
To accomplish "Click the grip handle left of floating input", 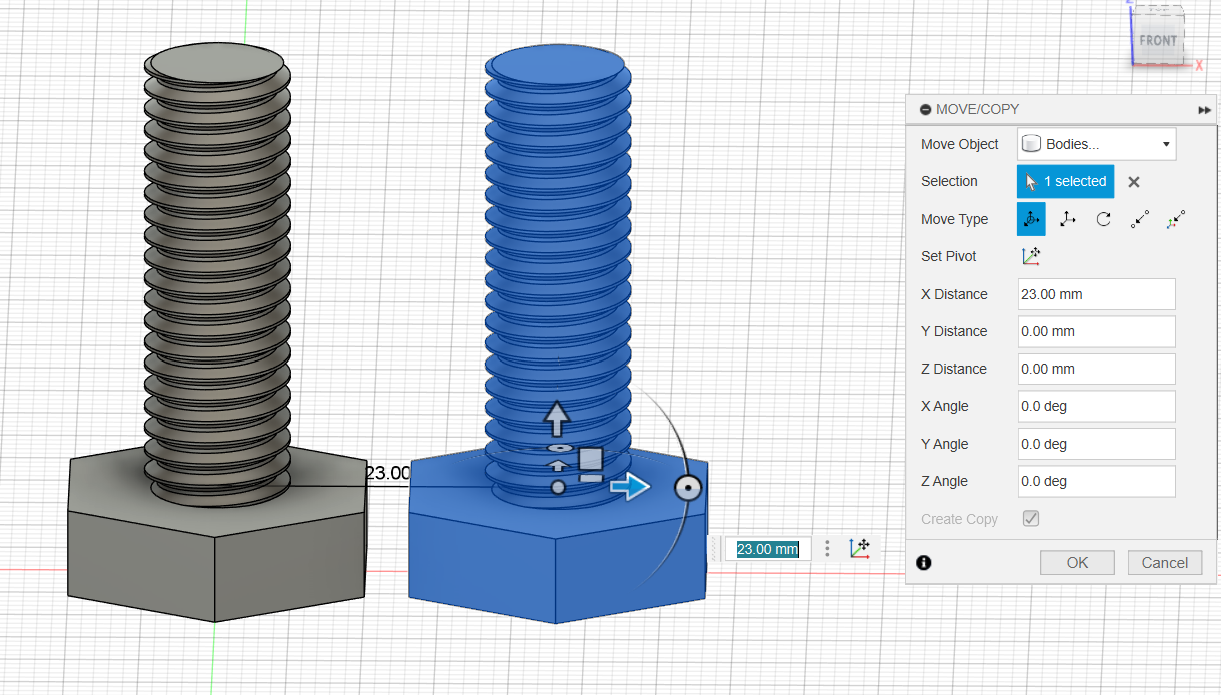I will click(x=714, y=549).
